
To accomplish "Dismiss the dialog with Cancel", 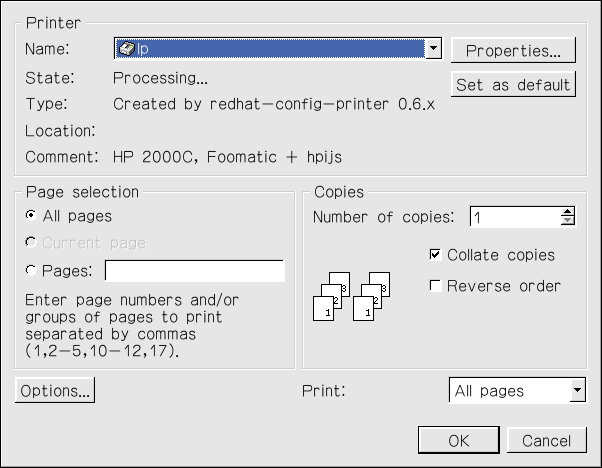I will pos(546,440).
